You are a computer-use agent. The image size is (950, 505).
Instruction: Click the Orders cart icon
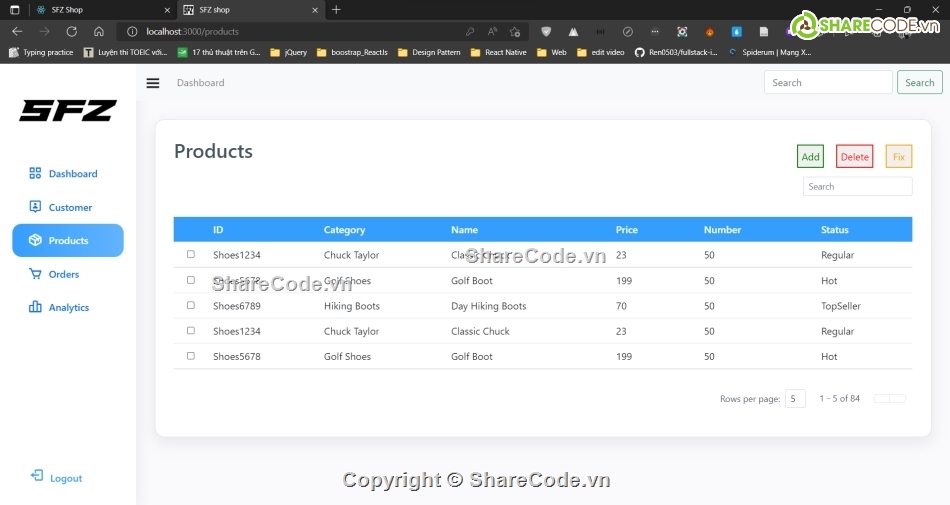[x=35, y=274]
